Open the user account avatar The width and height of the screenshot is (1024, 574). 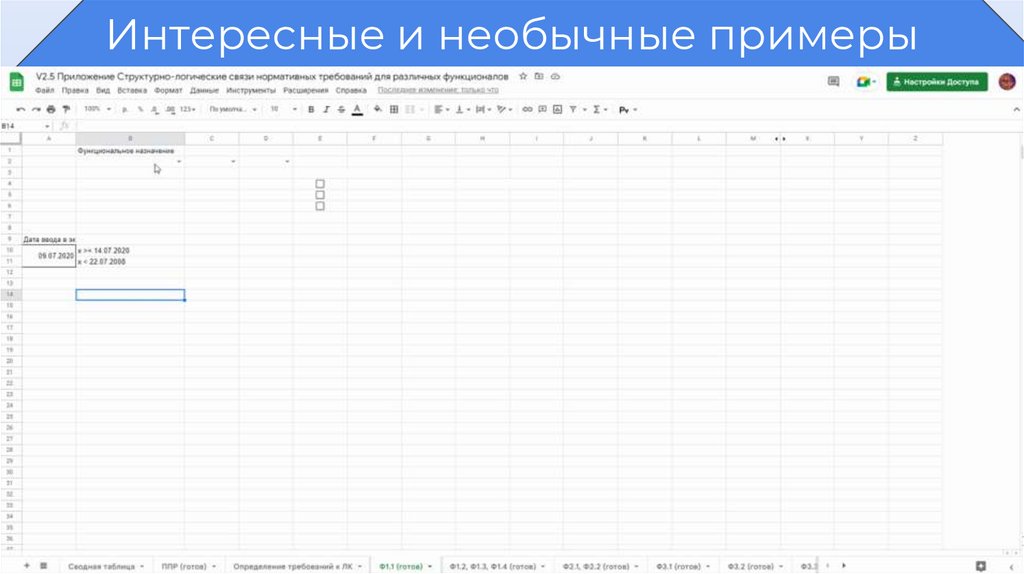point(1007,82)
